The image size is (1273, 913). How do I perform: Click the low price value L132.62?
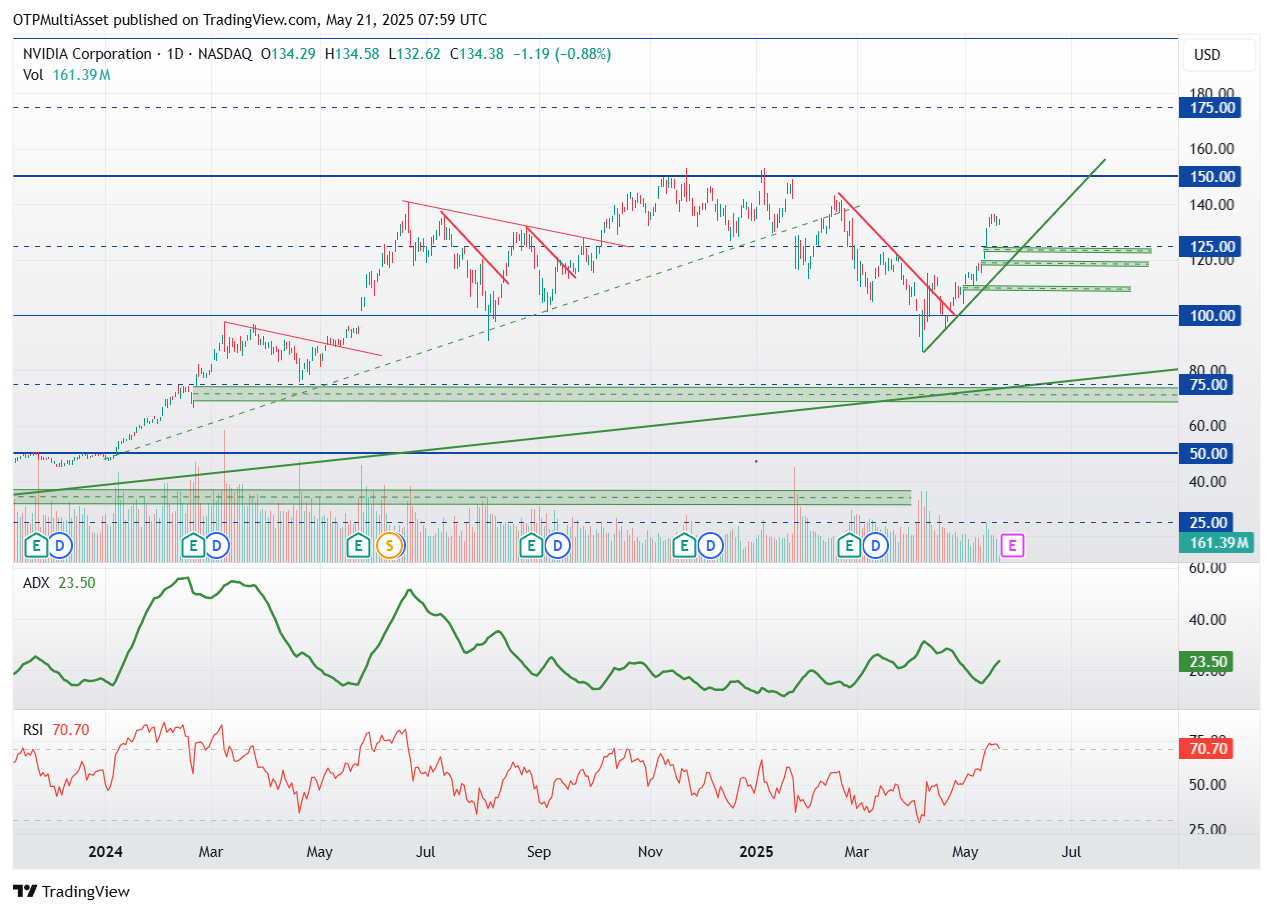coord(416,54)
